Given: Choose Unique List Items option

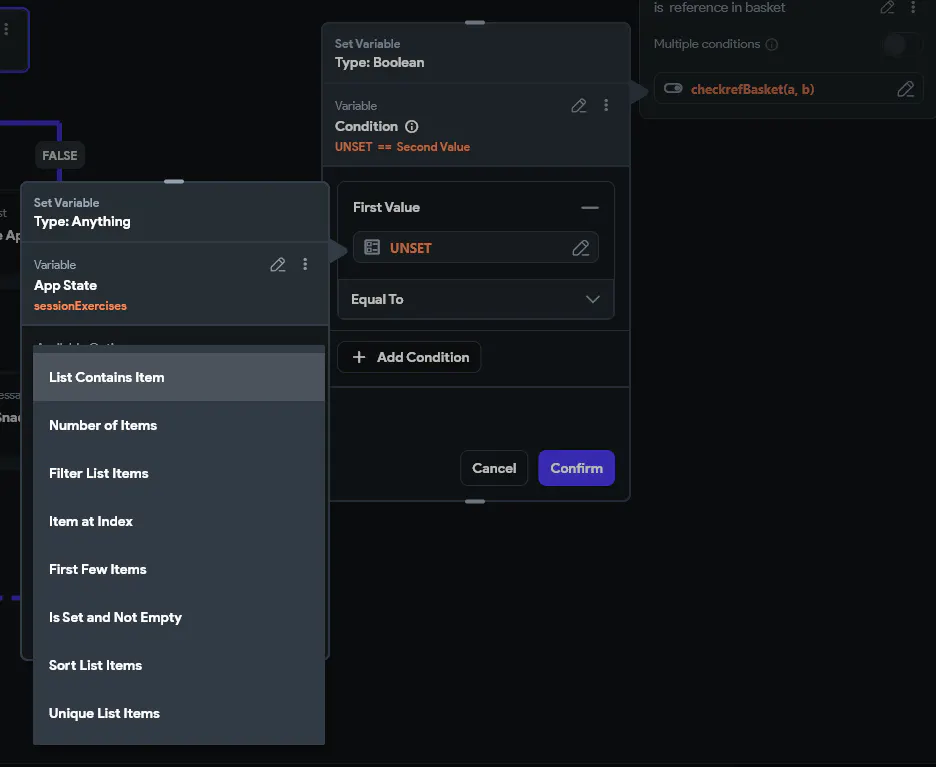Looking at the screenshot, I should 179,714.
